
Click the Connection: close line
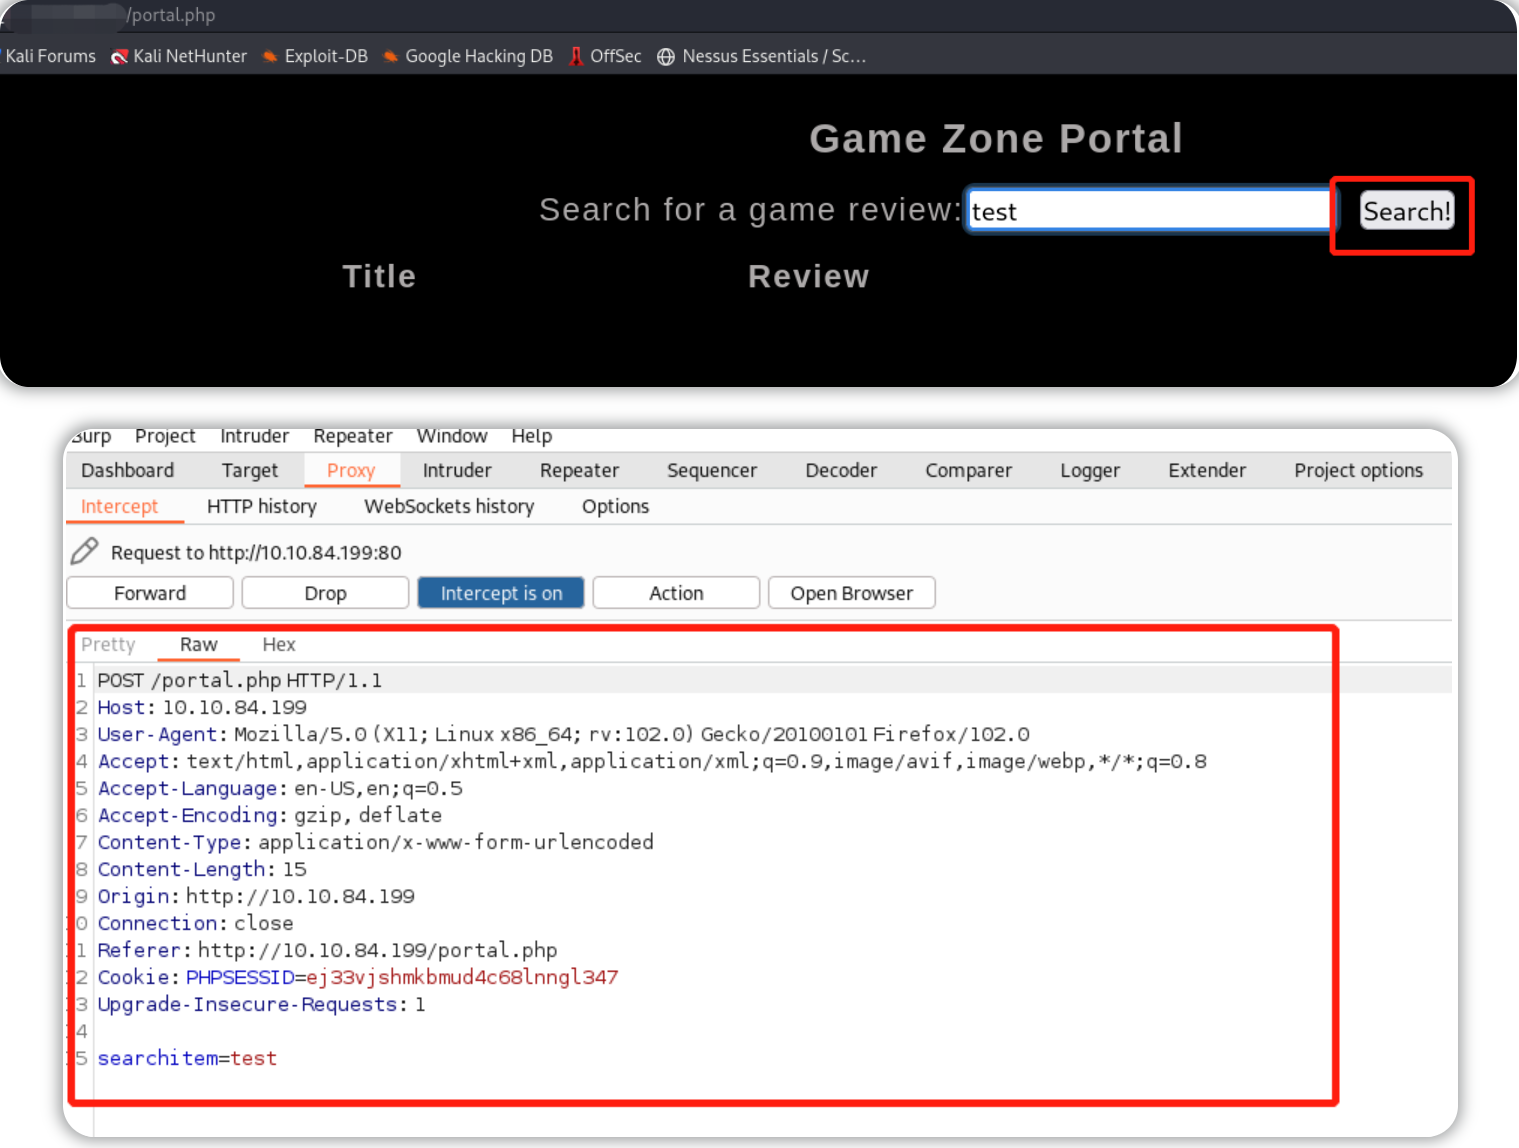195,923
